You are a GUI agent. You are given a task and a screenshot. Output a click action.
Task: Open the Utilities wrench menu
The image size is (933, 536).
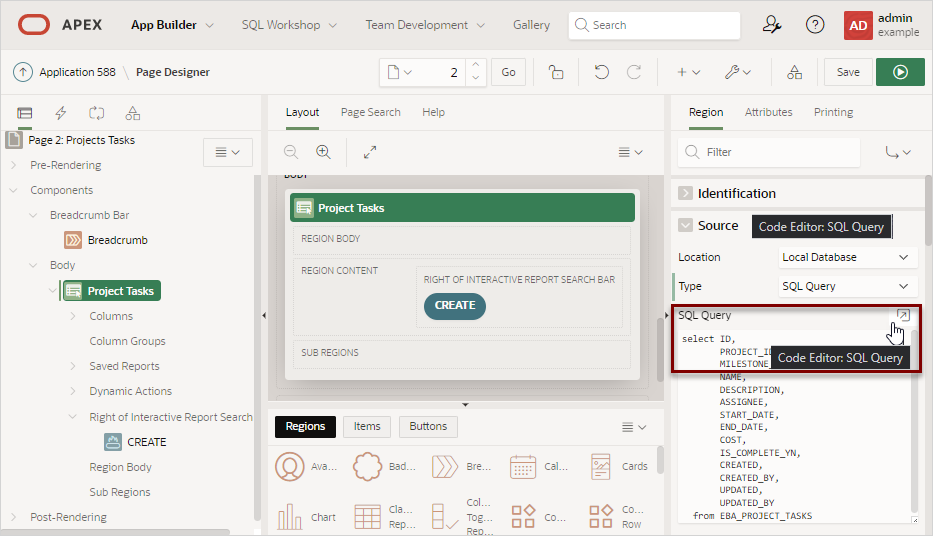(738, 72)
